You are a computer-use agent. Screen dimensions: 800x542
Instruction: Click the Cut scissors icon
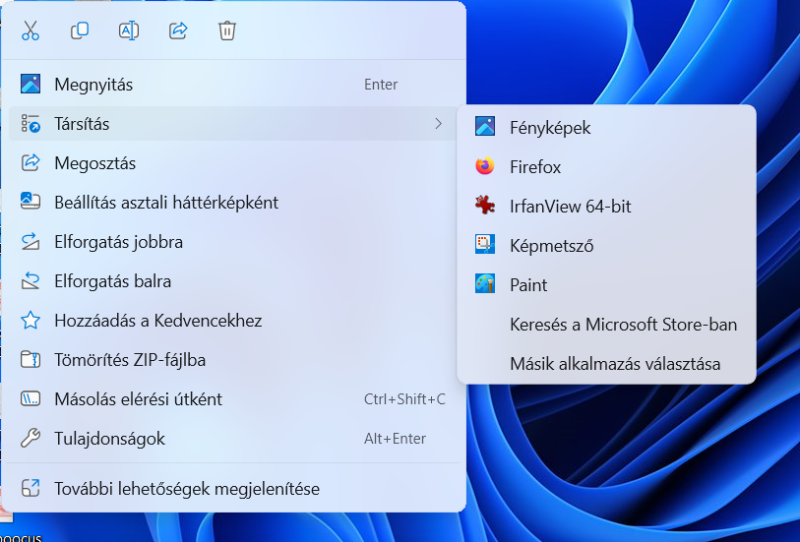coord(30,31)
